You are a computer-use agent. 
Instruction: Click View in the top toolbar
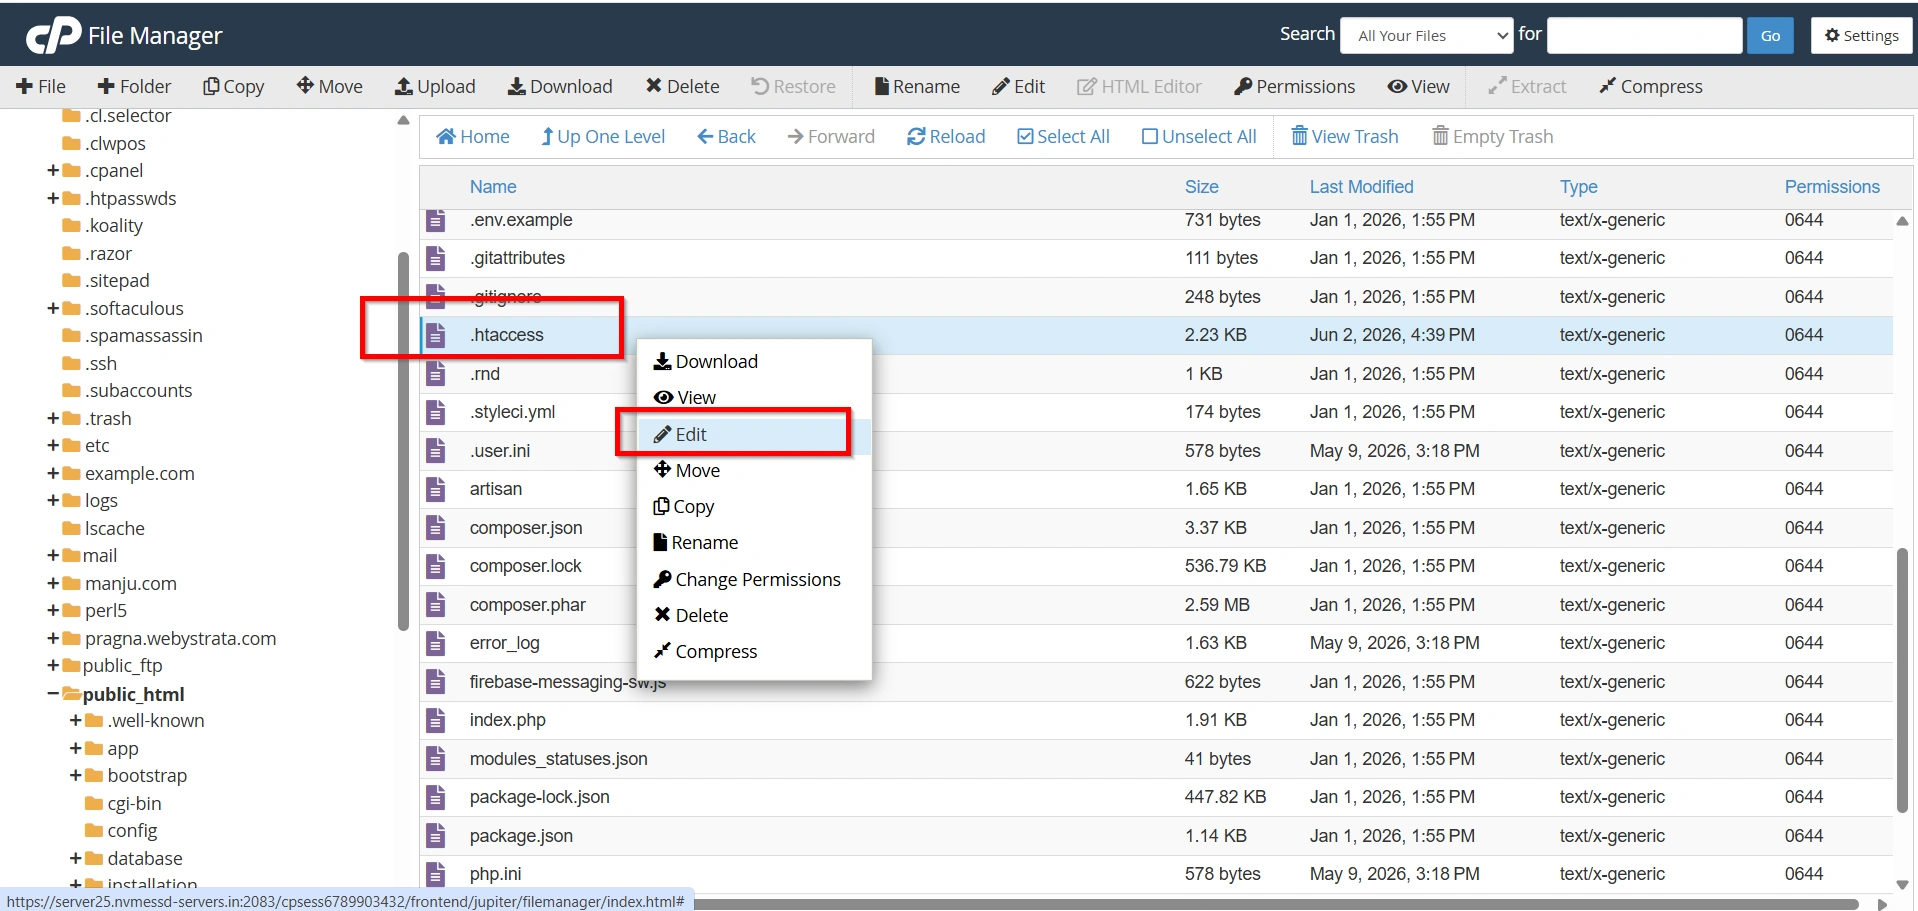point(1419,87)
